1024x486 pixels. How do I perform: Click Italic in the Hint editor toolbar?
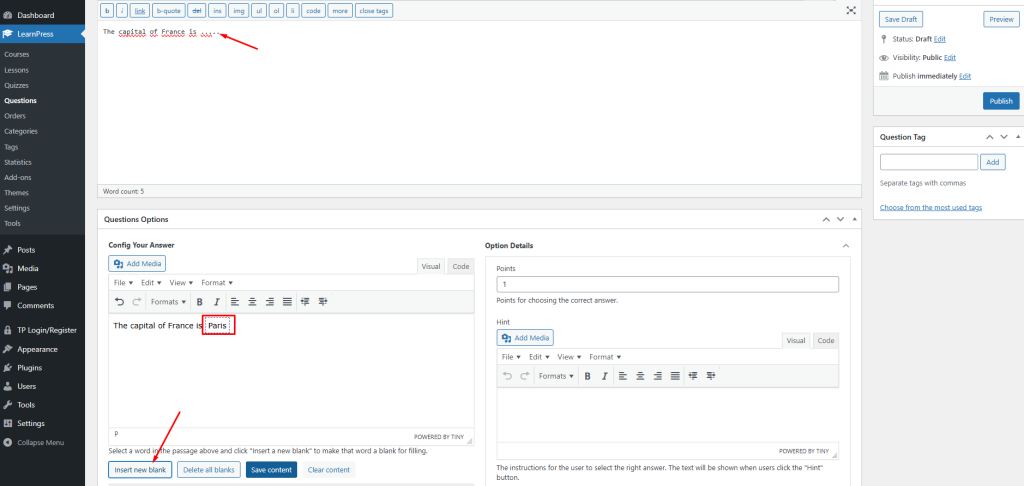point(603,376)
